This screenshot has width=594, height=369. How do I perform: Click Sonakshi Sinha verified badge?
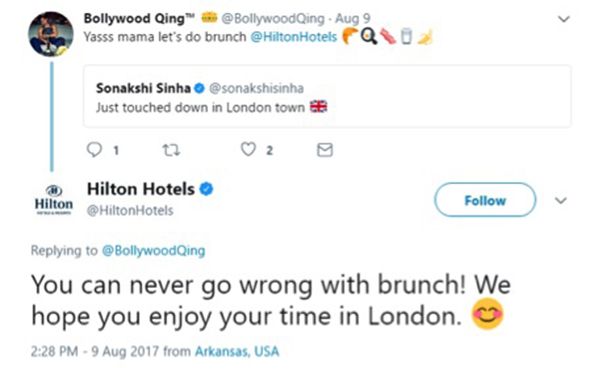pyautogui.click(x=199, y=89)
